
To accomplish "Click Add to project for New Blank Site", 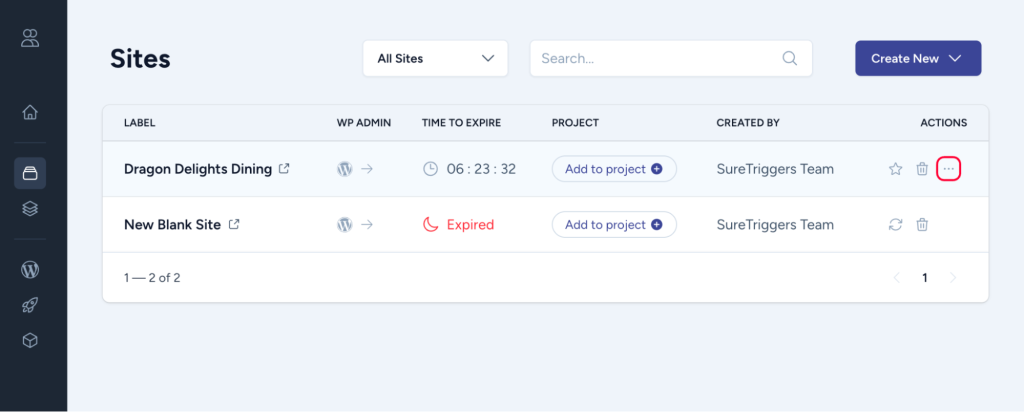I will [x=613, y=225].
